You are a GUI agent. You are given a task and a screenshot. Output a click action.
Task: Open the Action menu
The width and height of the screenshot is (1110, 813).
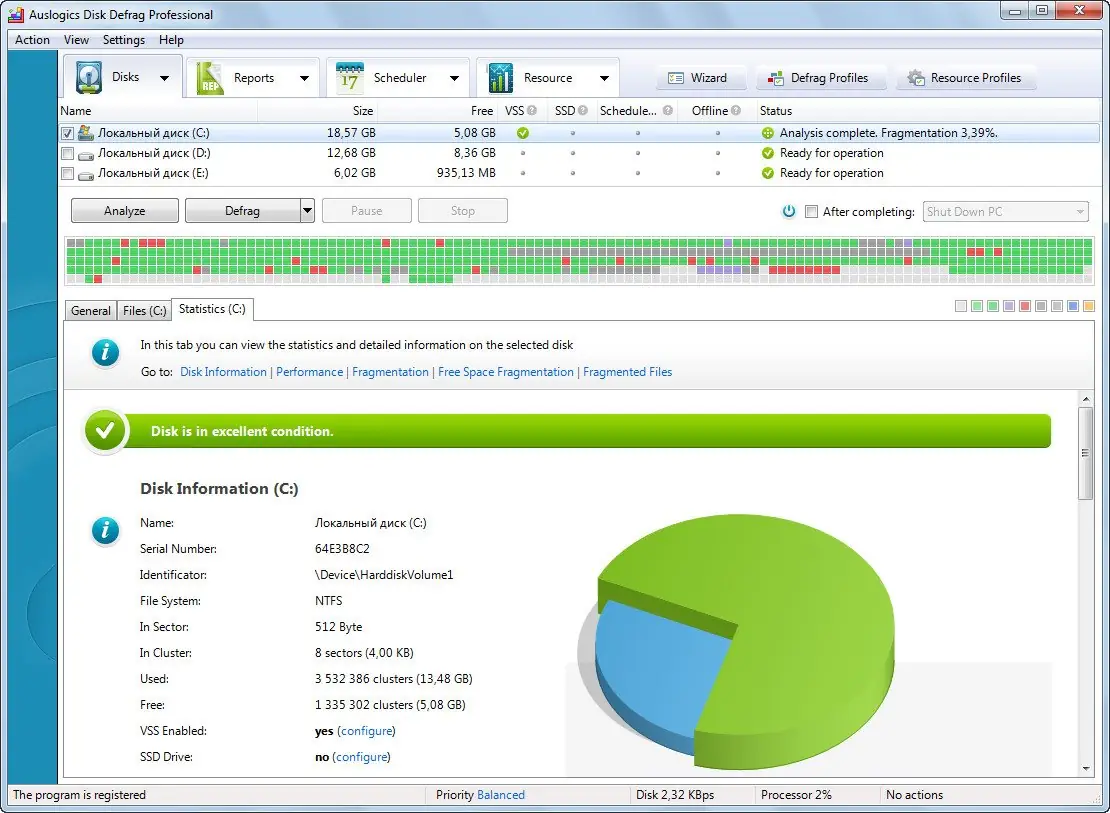point(33,40)
